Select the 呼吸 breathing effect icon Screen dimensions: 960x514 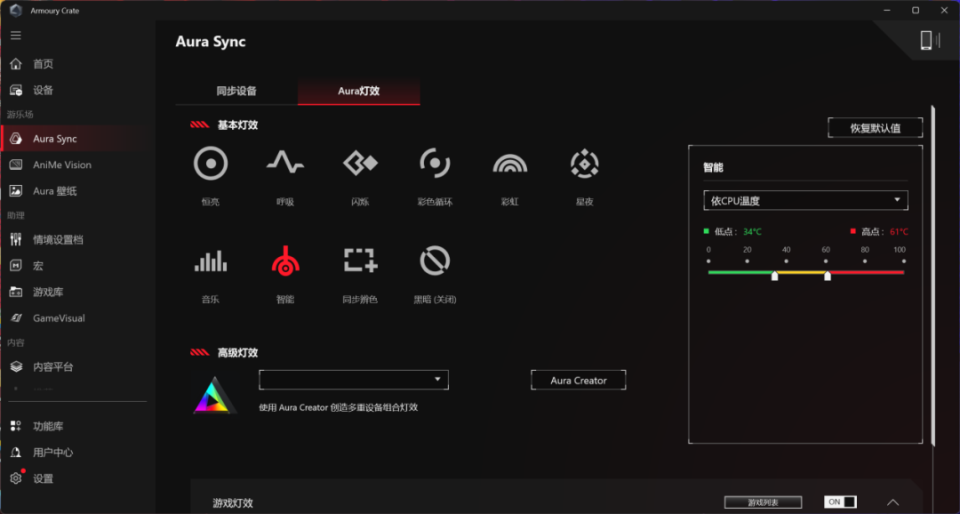(x=285, y=163)
